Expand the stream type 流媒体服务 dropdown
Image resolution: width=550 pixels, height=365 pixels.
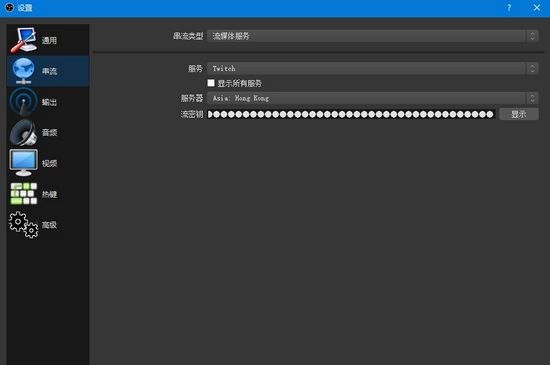pos(373,36)
